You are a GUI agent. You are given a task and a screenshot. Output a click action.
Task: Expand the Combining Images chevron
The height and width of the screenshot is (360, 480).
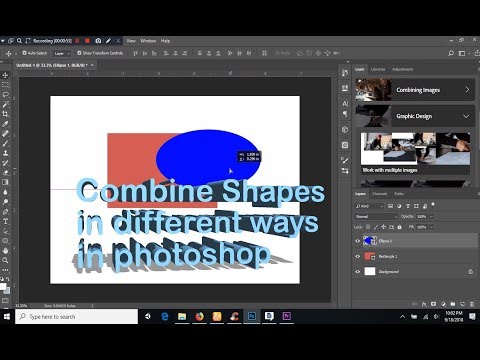(467, 90)
